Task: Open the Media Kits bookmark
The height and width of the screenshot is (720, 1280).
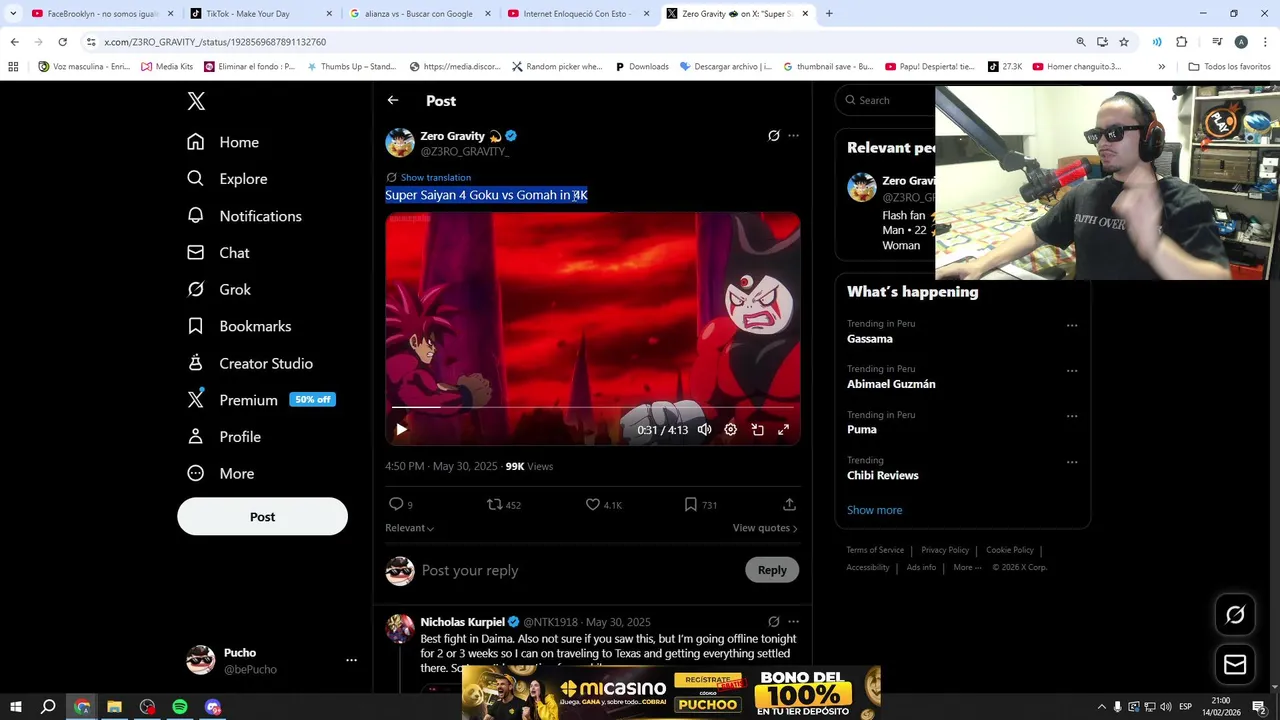Action: 167,67
